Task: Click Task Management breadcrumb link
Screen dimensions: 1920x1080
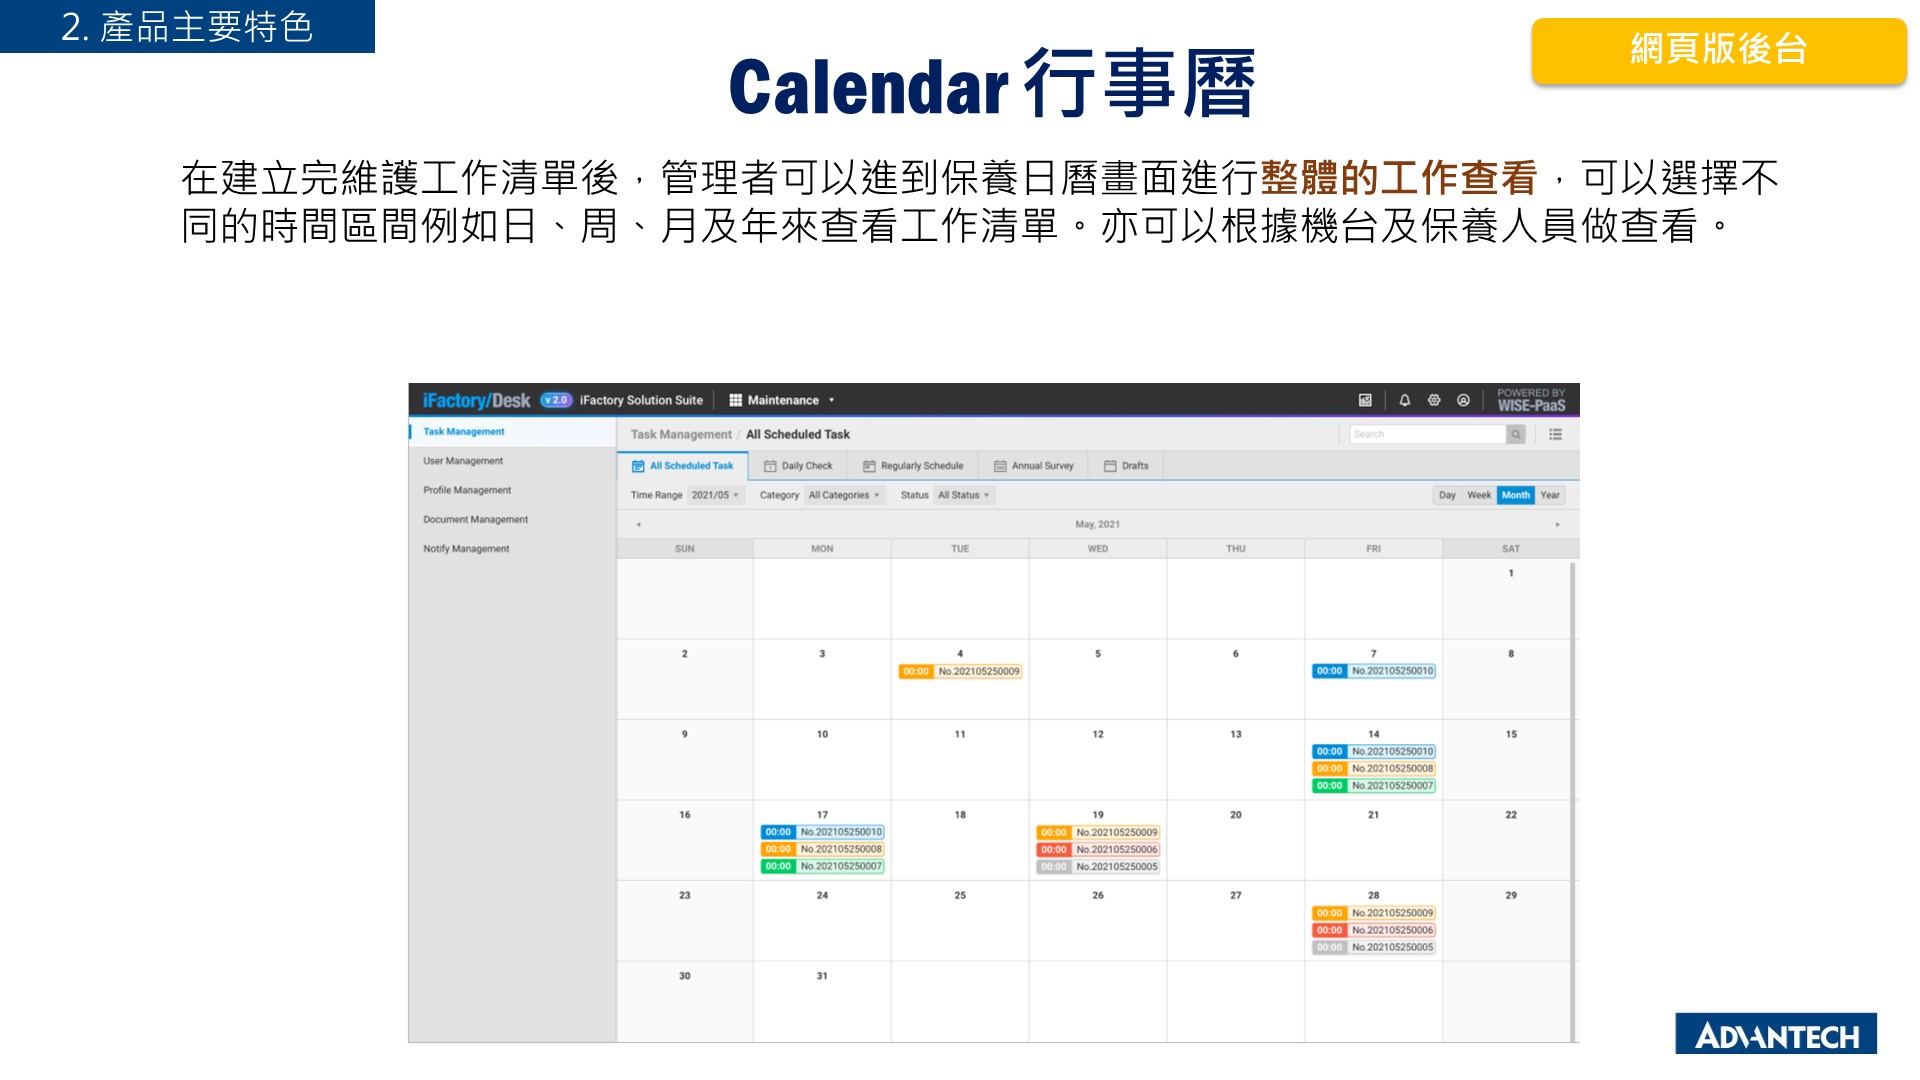Action: 681,434
